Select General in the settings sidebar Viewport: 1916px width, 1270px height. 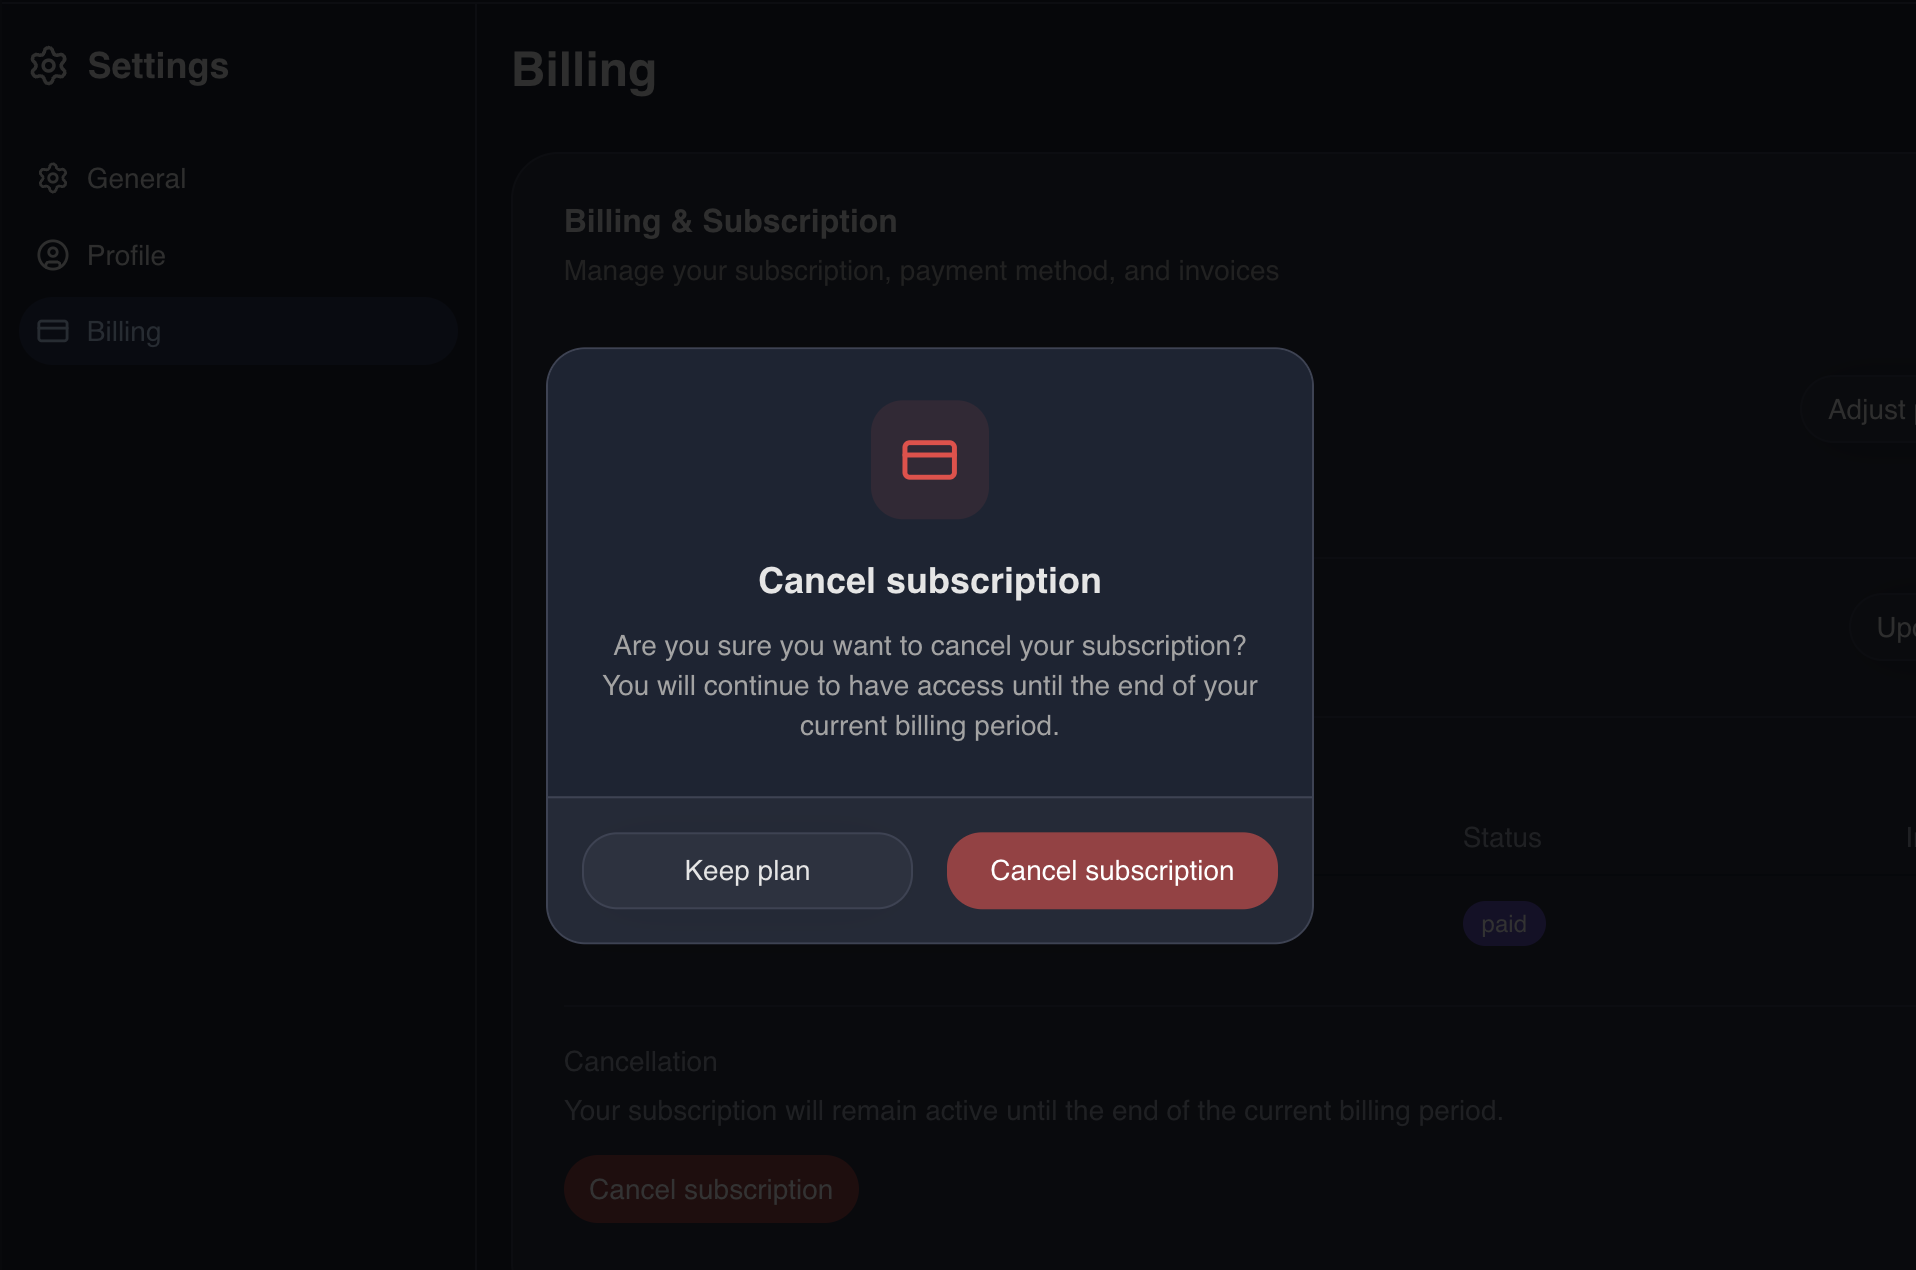click(136, 178)
